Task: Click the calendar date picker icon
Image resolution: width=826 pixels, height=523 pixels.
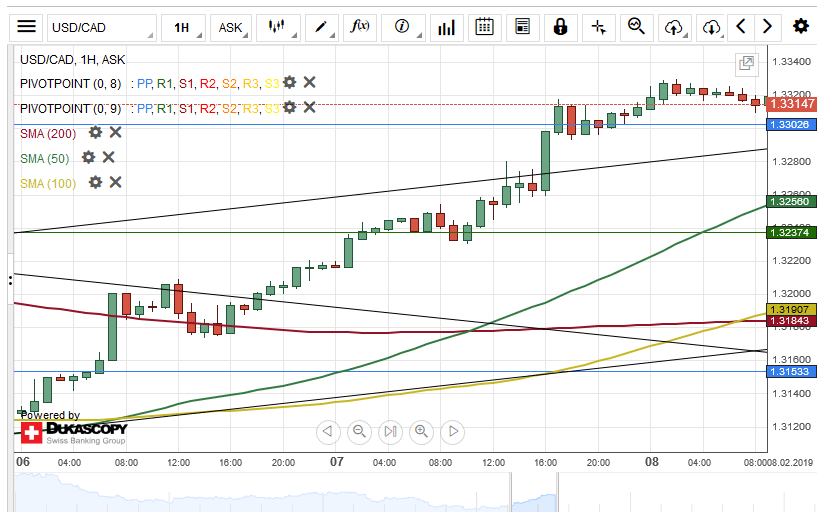Action: click(x=484, y=27)
